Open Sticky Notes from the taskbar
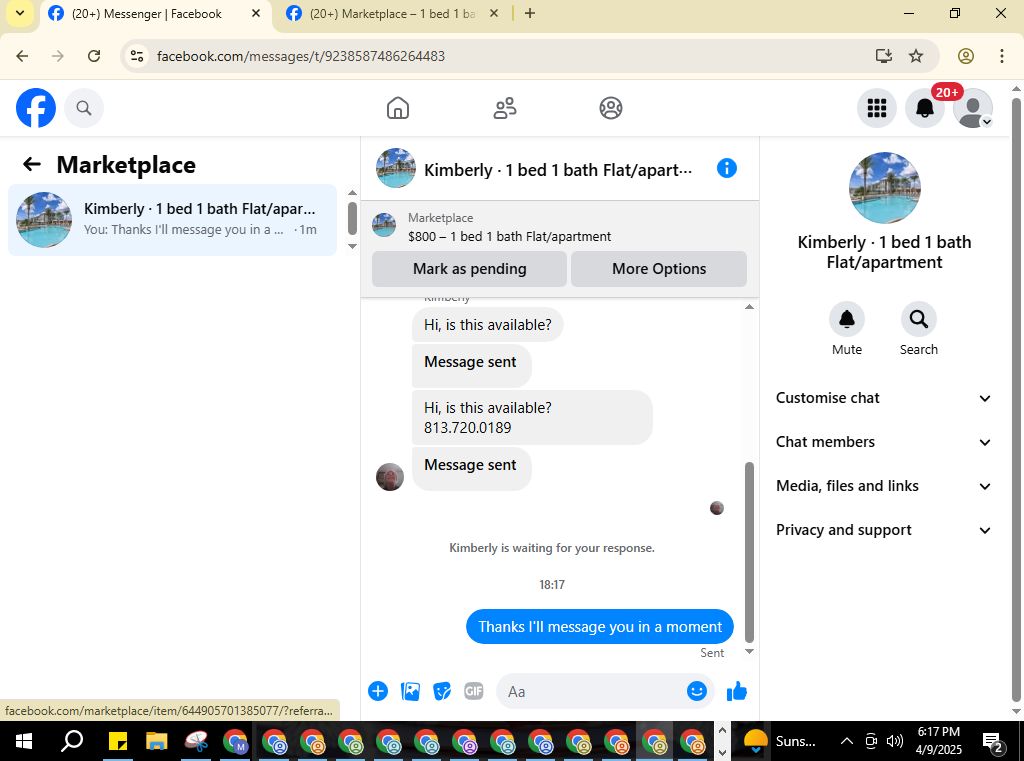The image size is (1024, 761). point(118,741)
